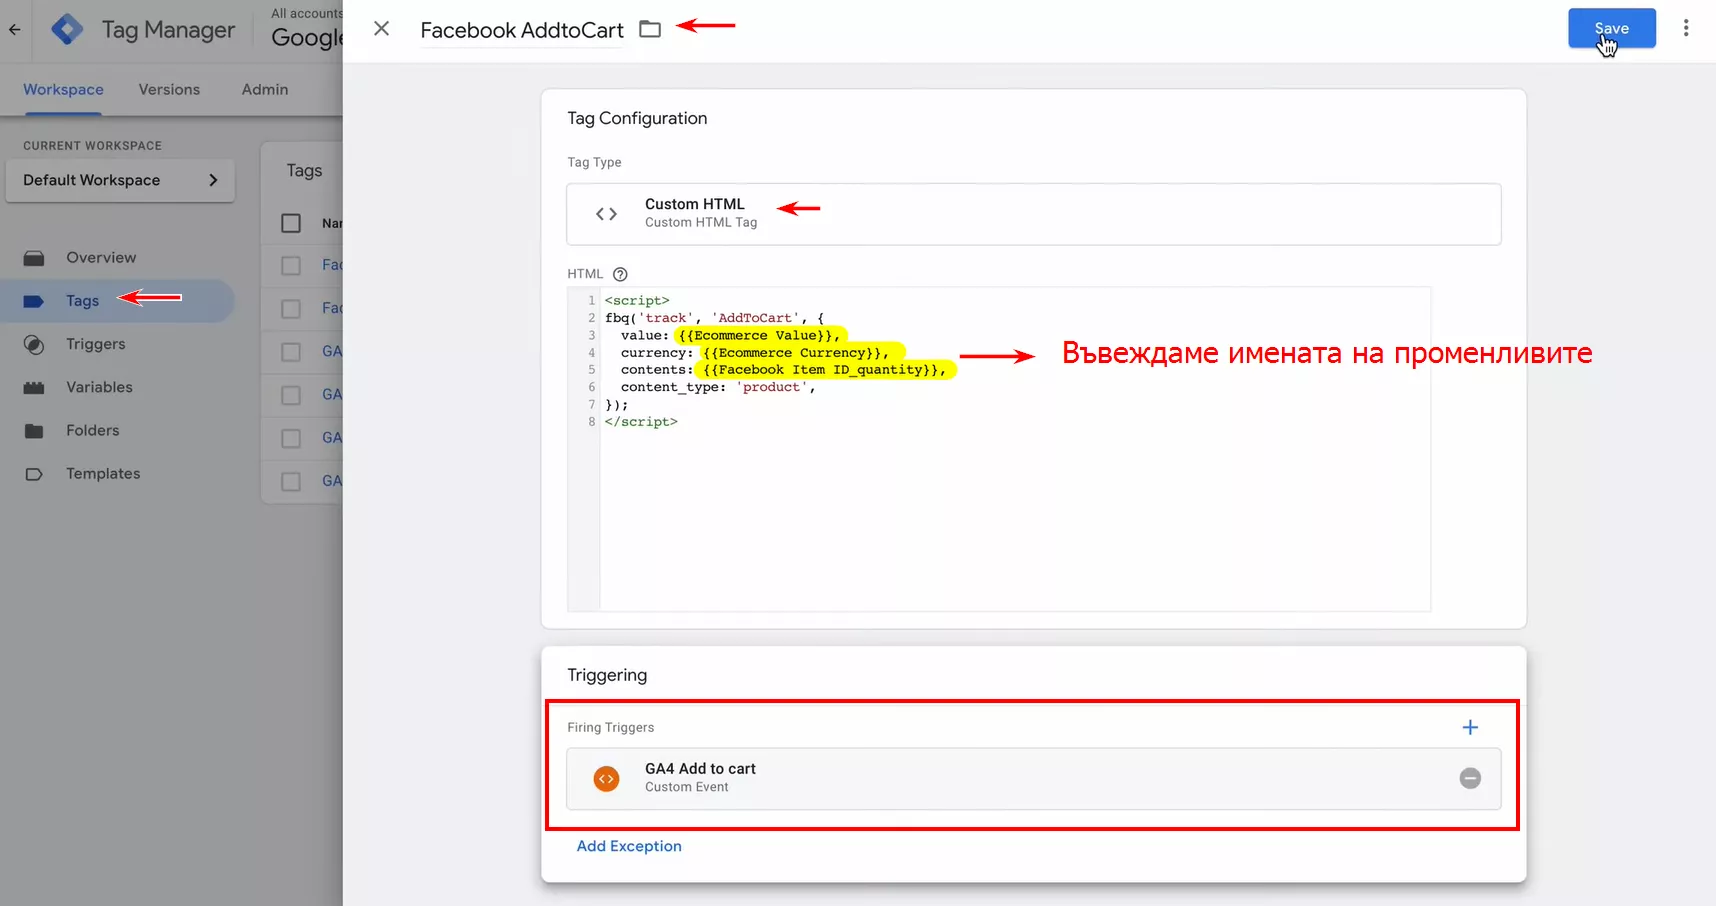Image resolution: width=1716 pixels, height=906 pixels.
Task: Open the GA4 Add to cart firing trigger
Action: click(x=1033, y=778)
